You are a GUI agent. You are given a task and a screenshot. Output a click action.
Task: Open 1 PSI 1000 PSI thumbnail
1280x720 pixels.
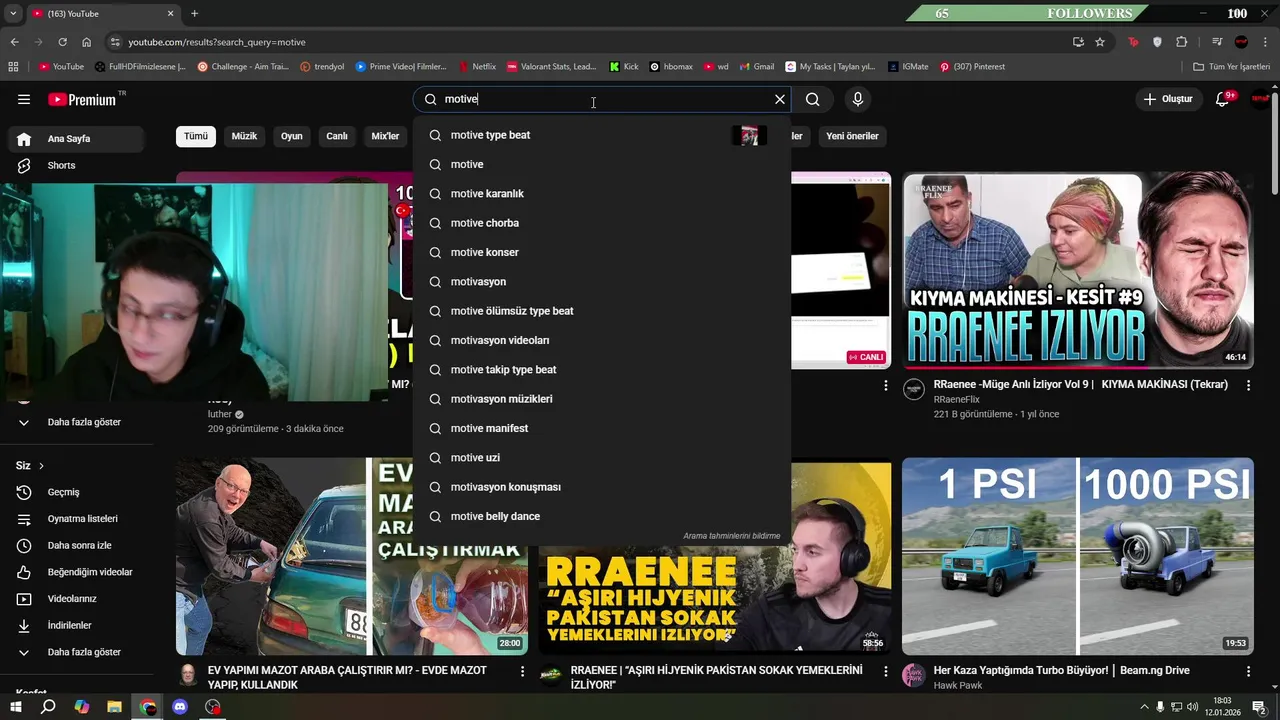pos(1078,556)
